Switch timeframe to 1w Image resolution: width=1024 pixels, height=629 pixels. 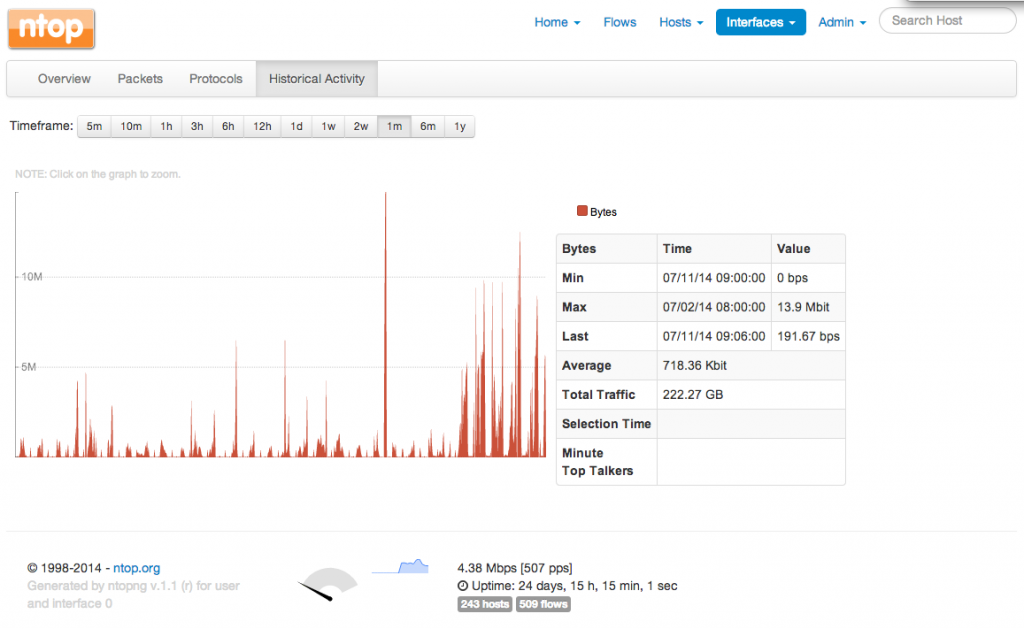(x=328, y=126)
